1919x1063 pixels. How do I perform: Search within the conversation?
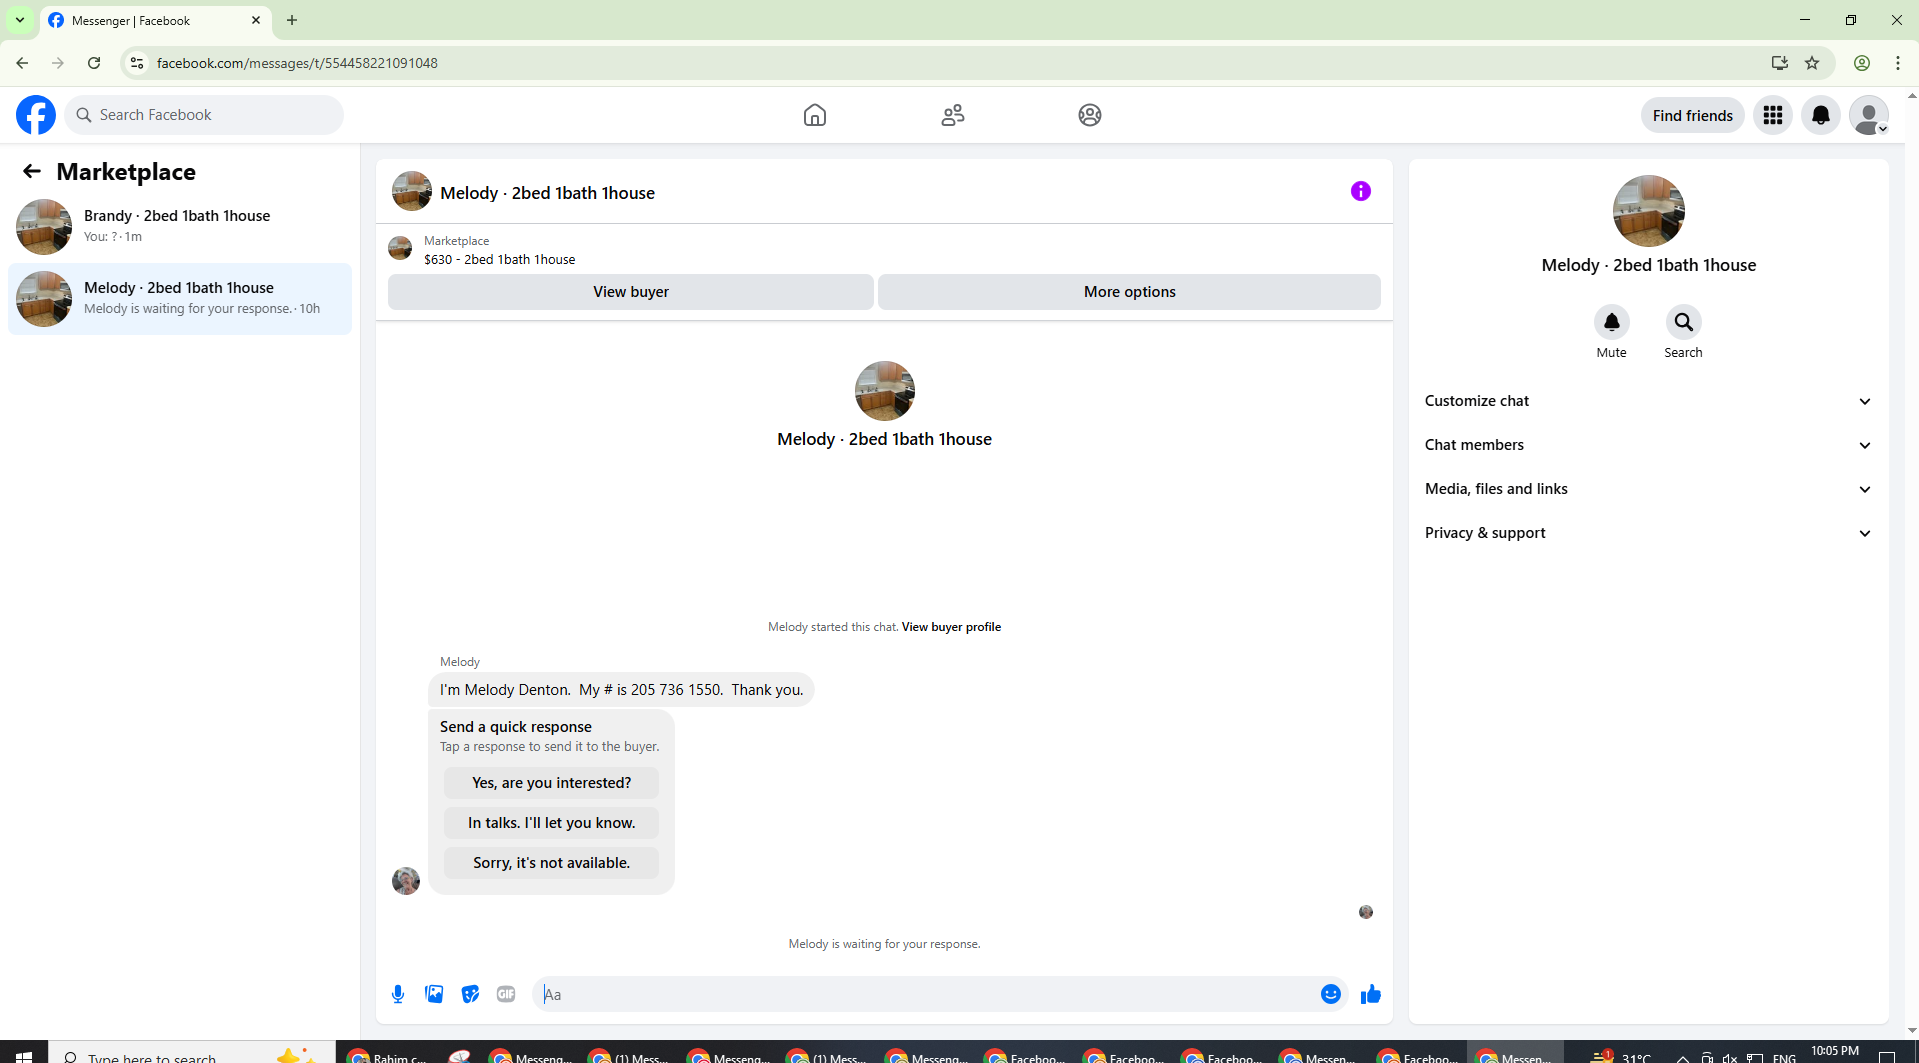1684,322
